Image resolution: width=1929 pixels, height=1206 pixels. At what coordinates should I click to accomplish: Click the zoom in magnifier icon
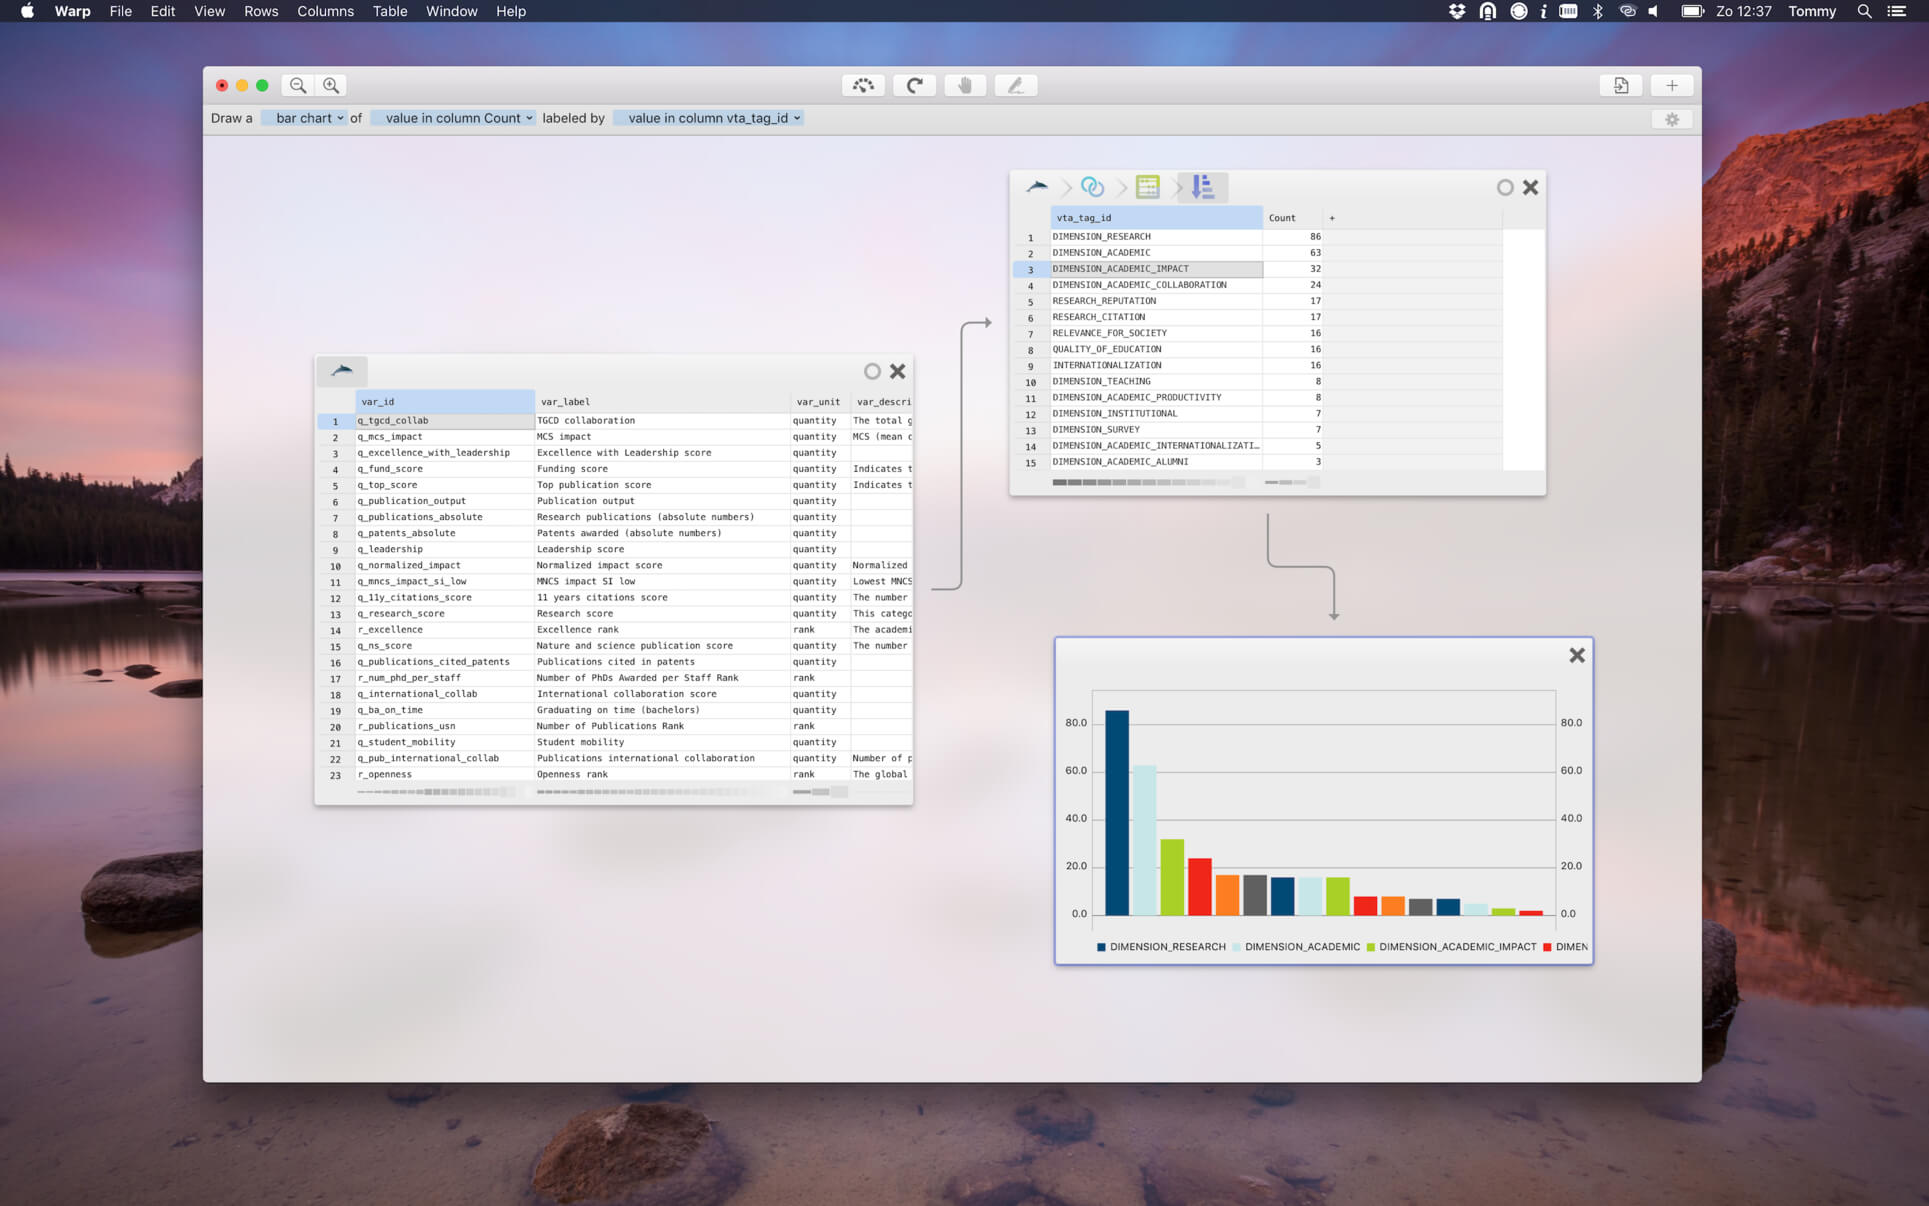click(x=331, y=86)
